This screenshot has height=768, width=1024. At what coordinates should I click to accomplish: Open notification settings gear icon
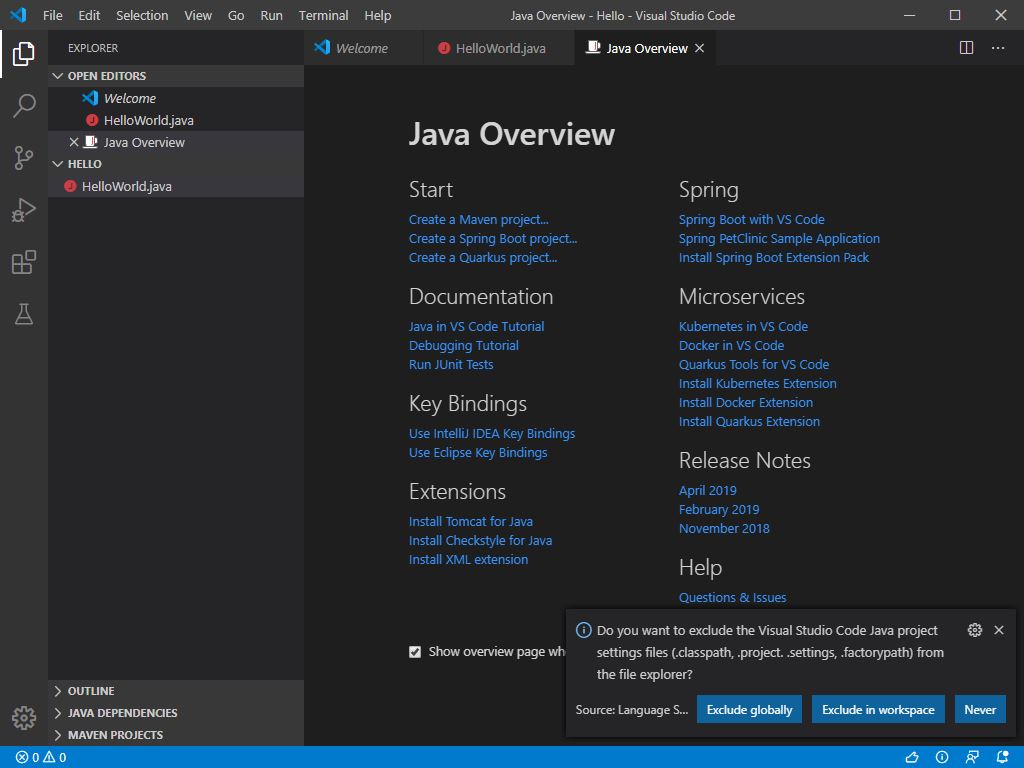974,630
